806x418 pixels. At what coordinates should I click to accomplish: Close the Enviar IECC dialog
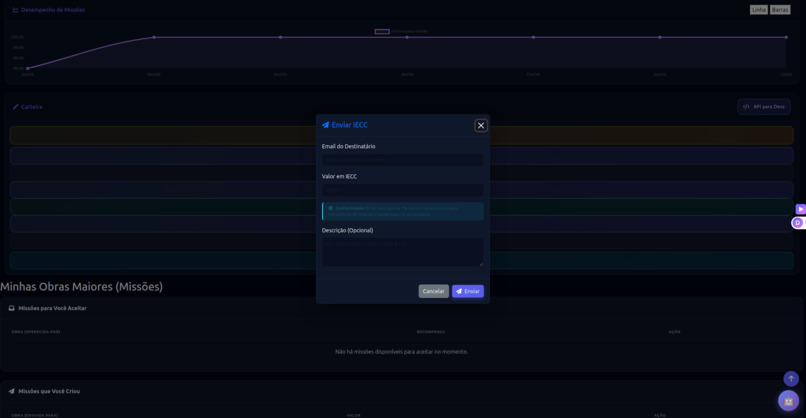point(481,125)
